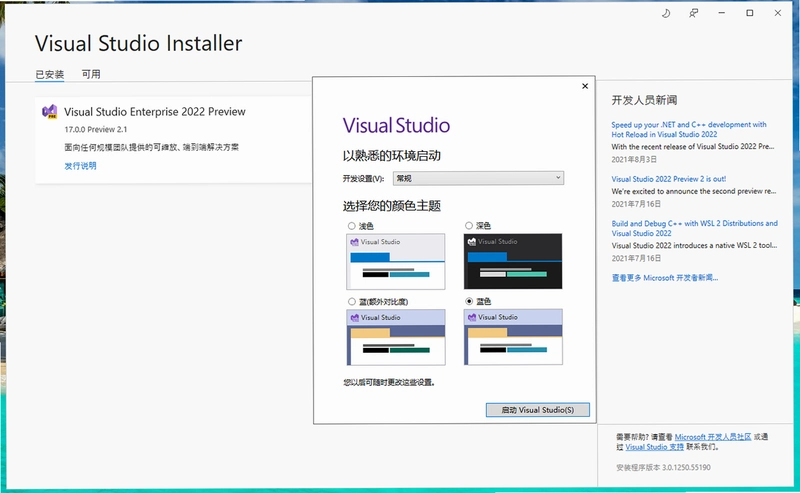The image size is (800, 493).
Task: Click the light theme preview thumbnail
Action: point(395,261)
